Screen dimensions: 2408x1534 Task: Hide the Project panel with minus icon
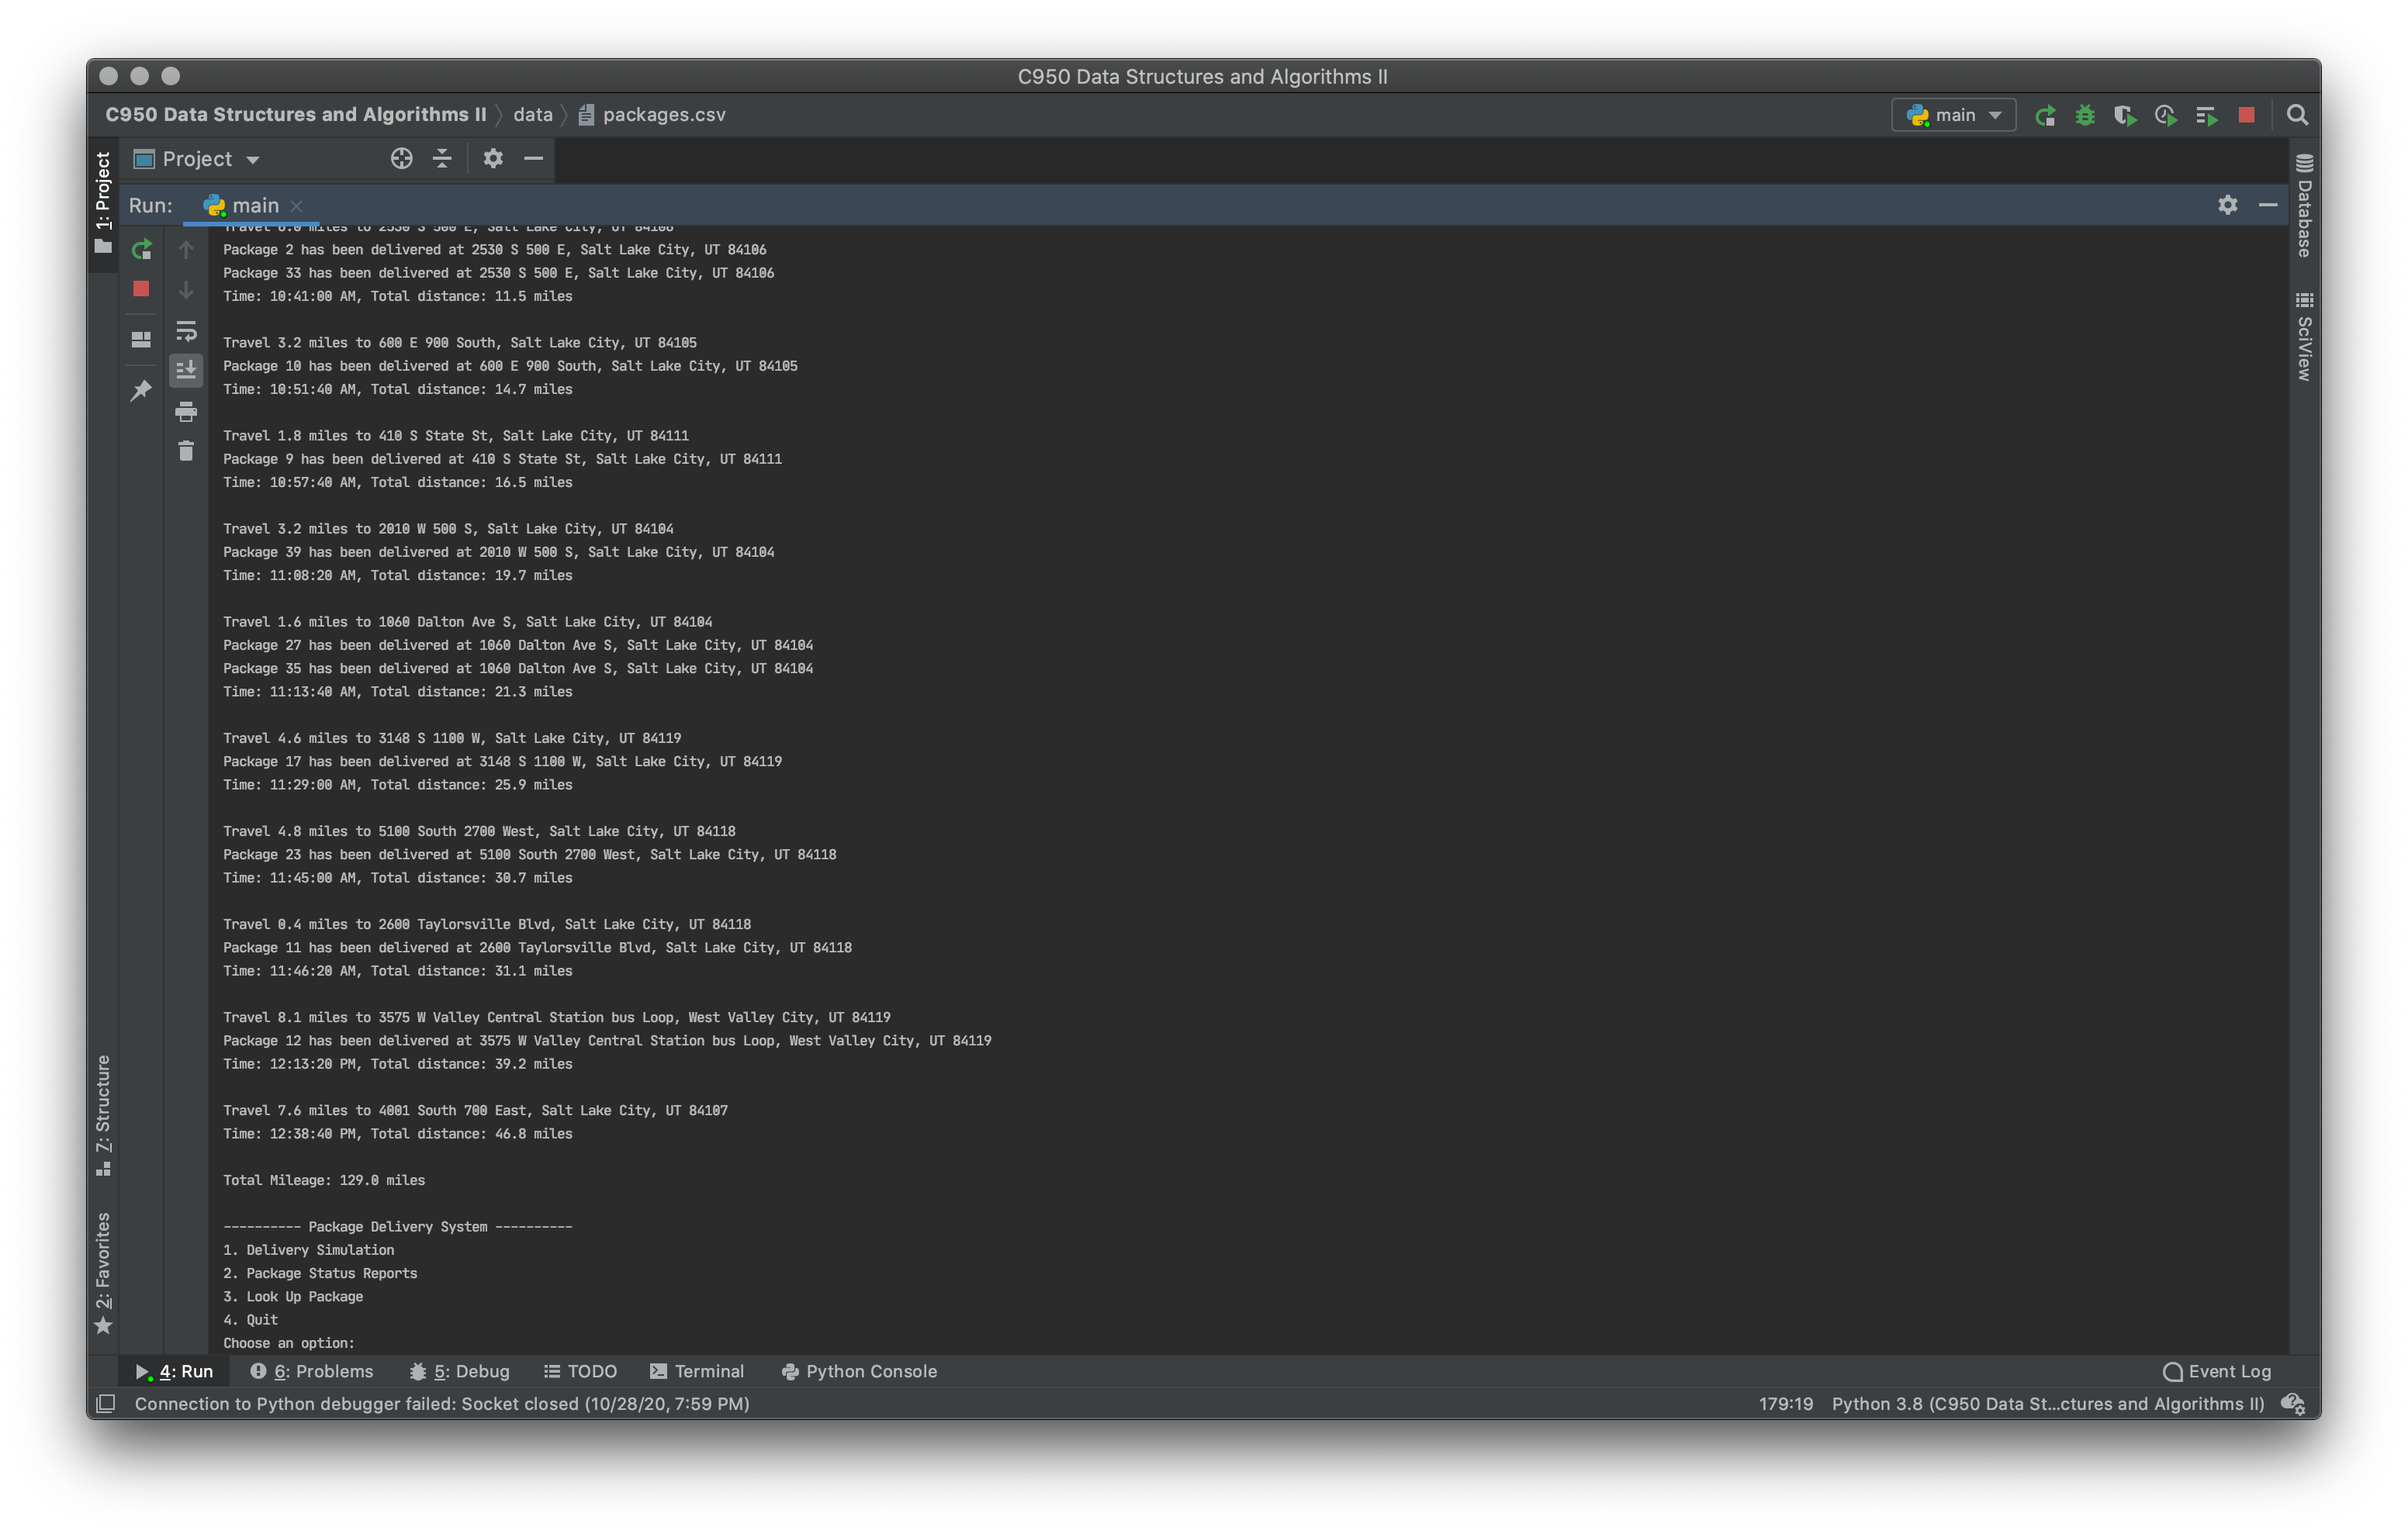coord(534,159)
